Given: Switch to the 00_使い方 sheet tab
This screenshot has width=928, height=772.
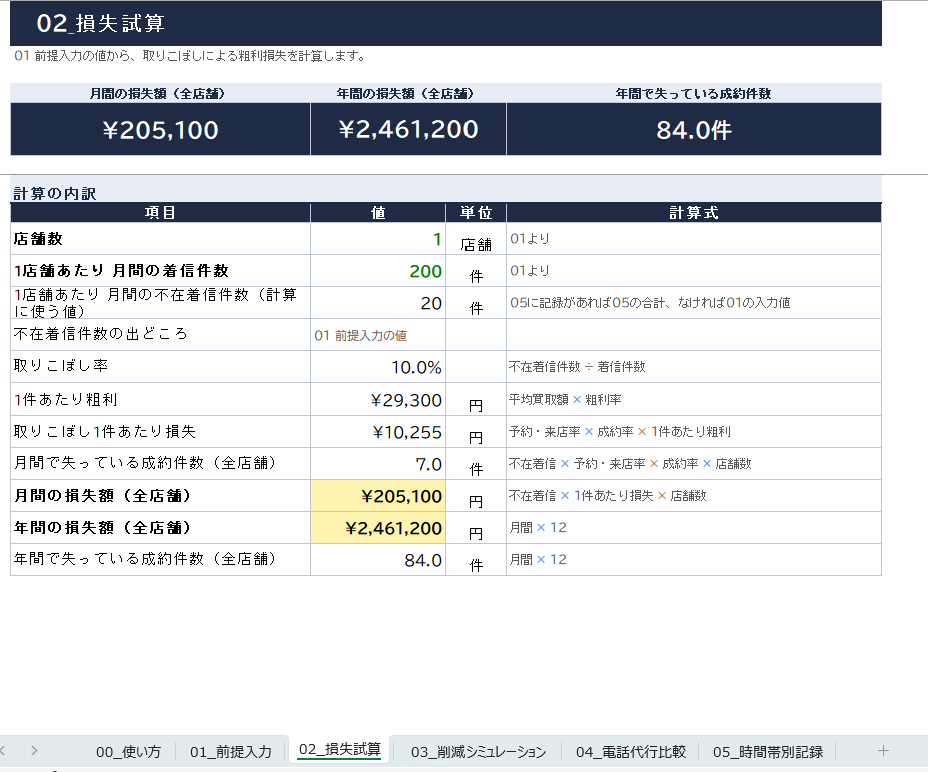Looking at the screenshot, I should click(x=128, y=752).
